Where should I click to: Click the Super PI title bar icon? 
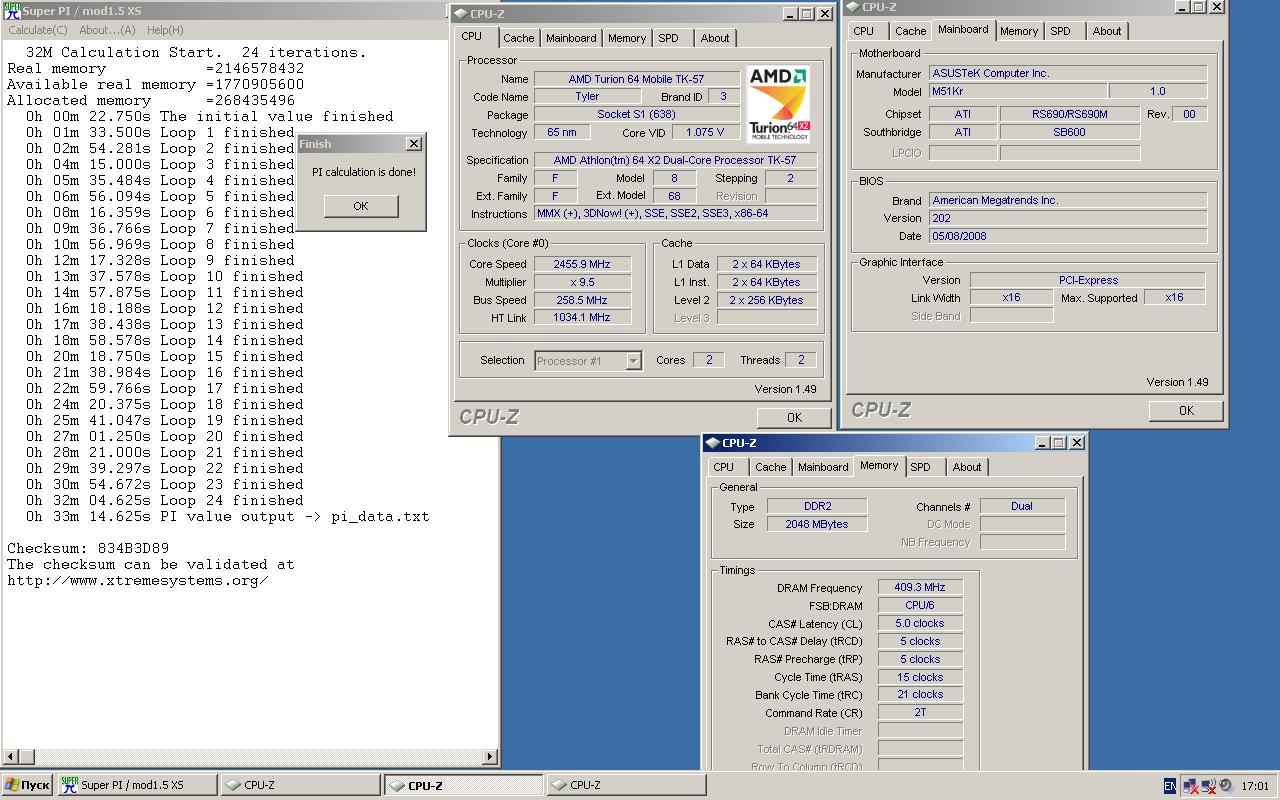[11, 12]
